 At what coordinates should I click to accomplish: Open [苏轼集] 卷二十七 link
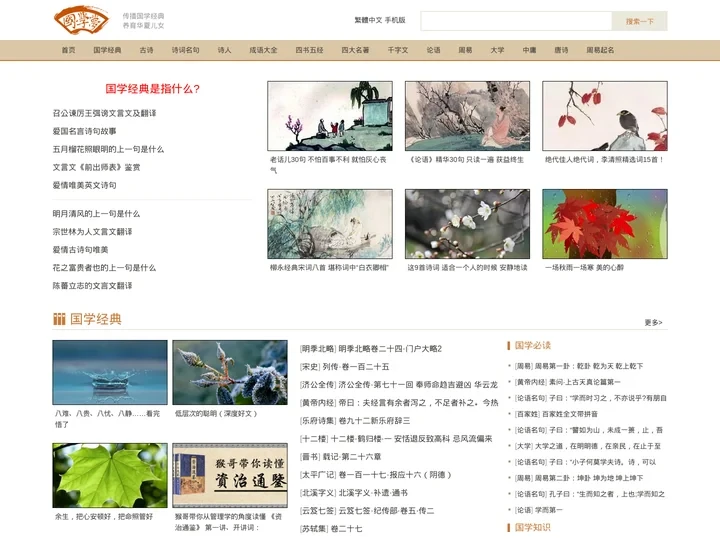(x=331, y=529)
